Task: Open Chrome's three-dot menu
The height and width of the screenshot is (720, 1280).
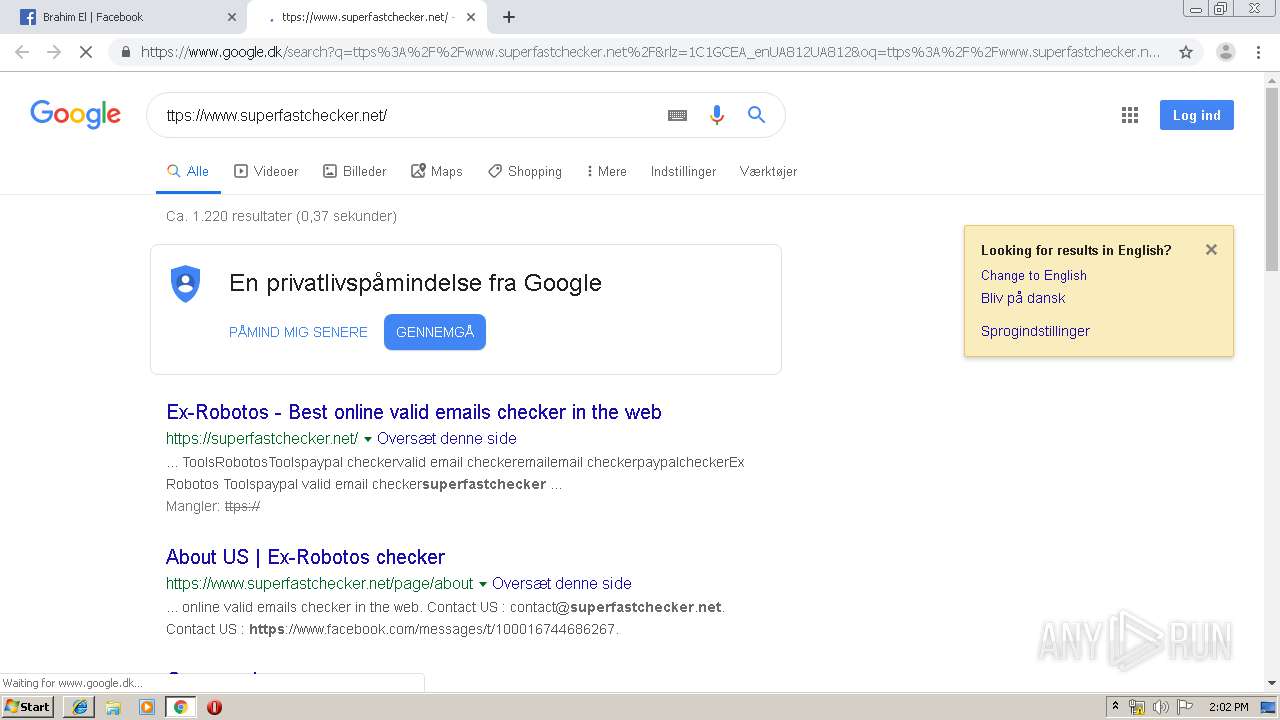Action: (x=1259, y=52)
